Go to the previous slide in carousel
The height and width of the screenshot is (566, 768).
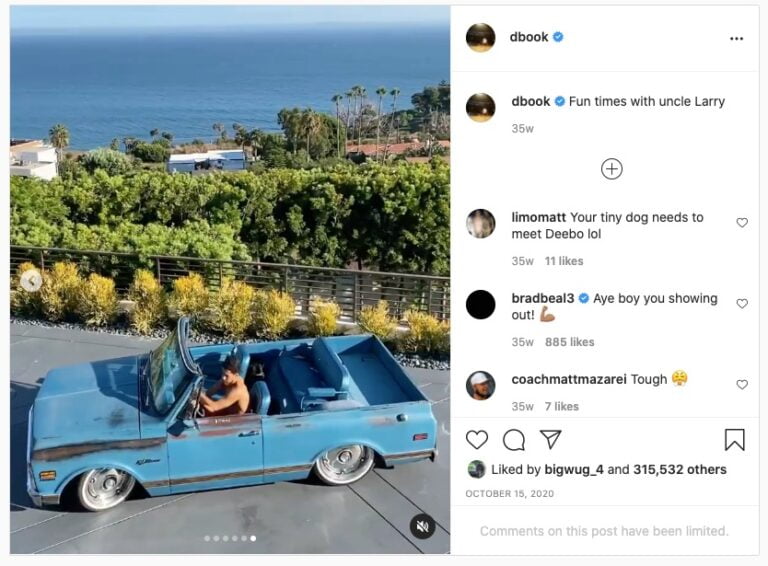point(31,281)
